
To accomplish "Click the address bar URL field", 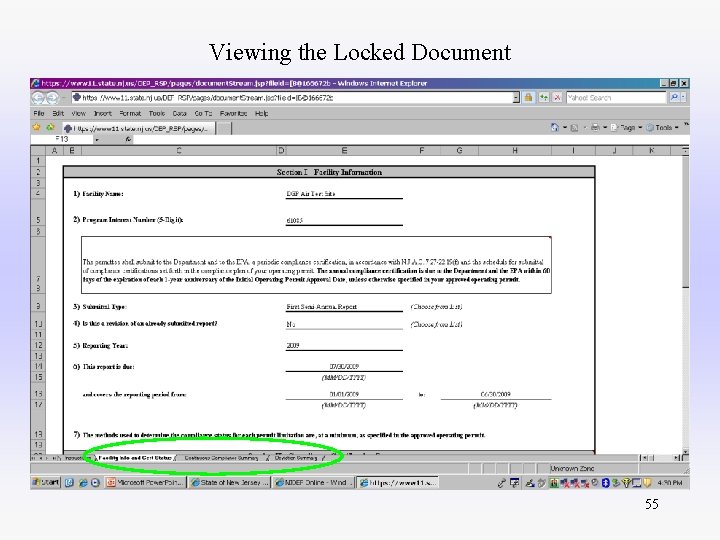I will [293, 97].
